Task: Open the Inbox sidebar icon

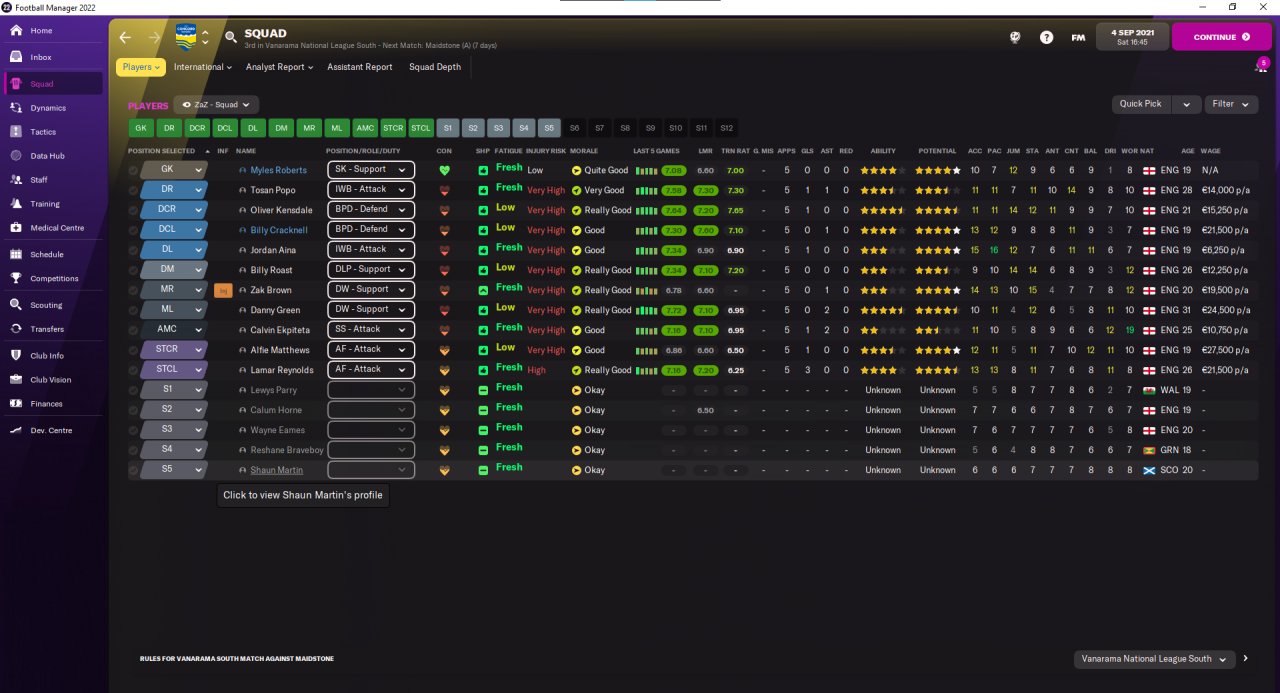Action: pos(16,57)
